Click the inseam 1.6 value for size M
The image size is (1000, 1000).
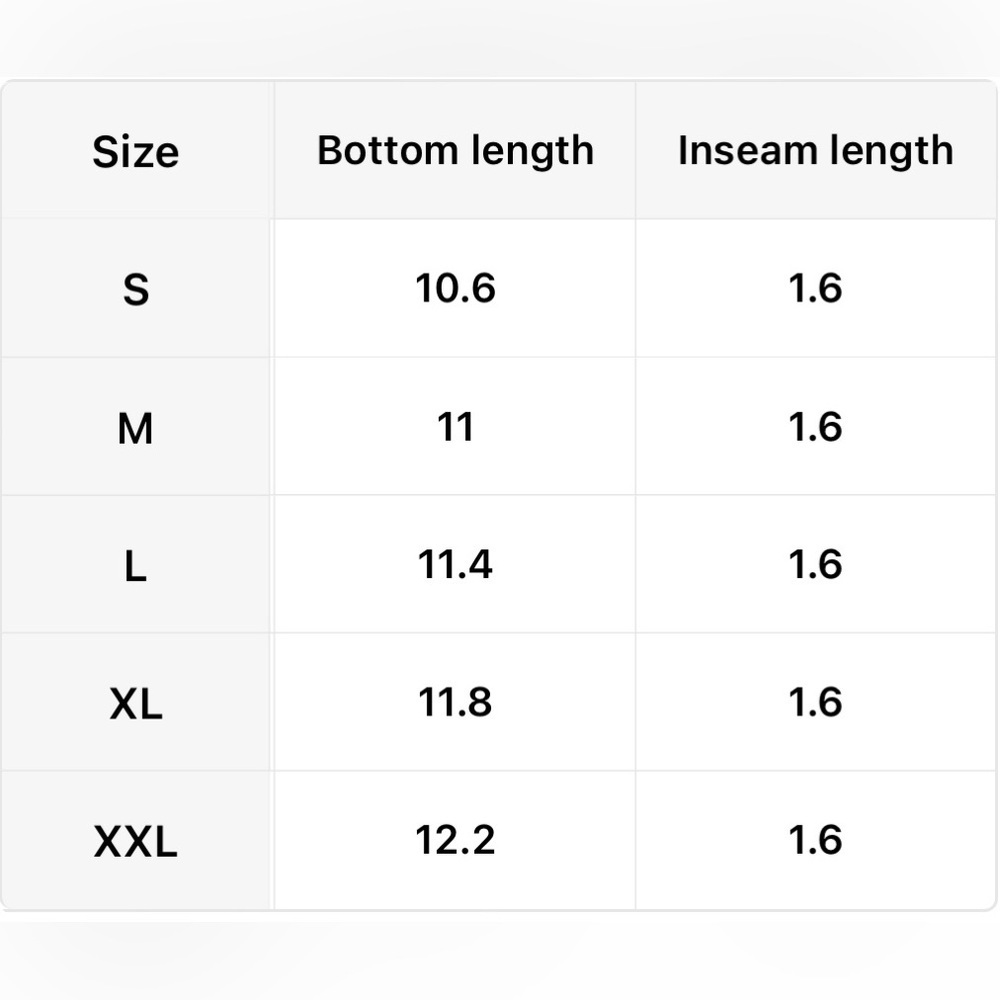(816, 426)
